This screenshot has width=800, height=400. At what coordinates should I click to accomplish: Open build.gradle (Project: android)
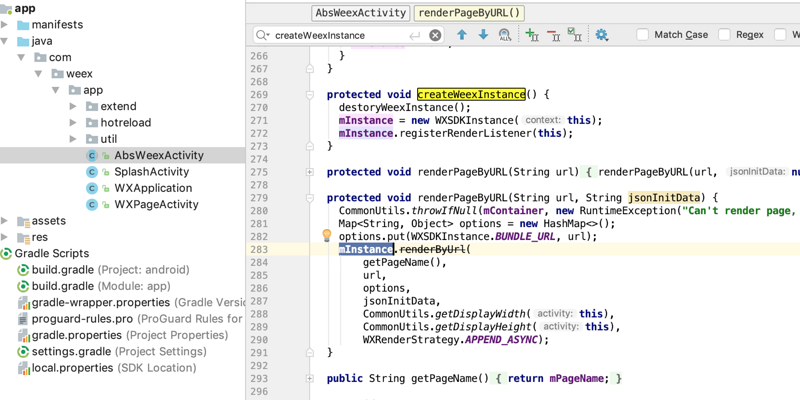tap(110, 270)
